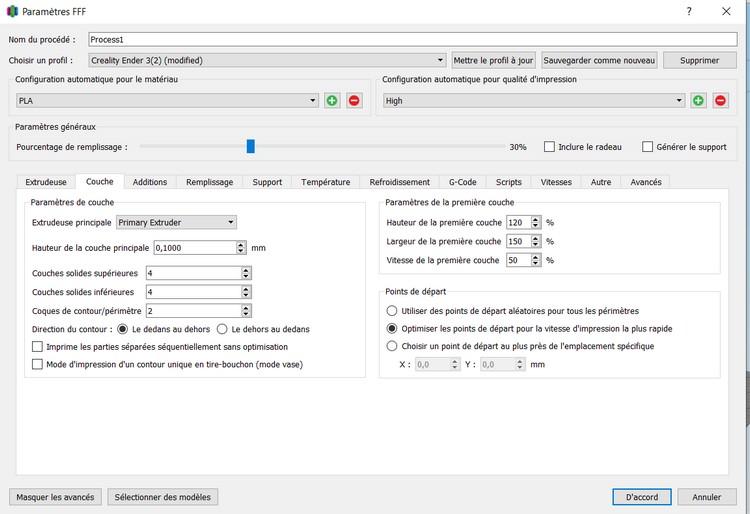Click the first layer width value field
The width and height of the screenshot is (750, 514).
click(x=518, y=241)
